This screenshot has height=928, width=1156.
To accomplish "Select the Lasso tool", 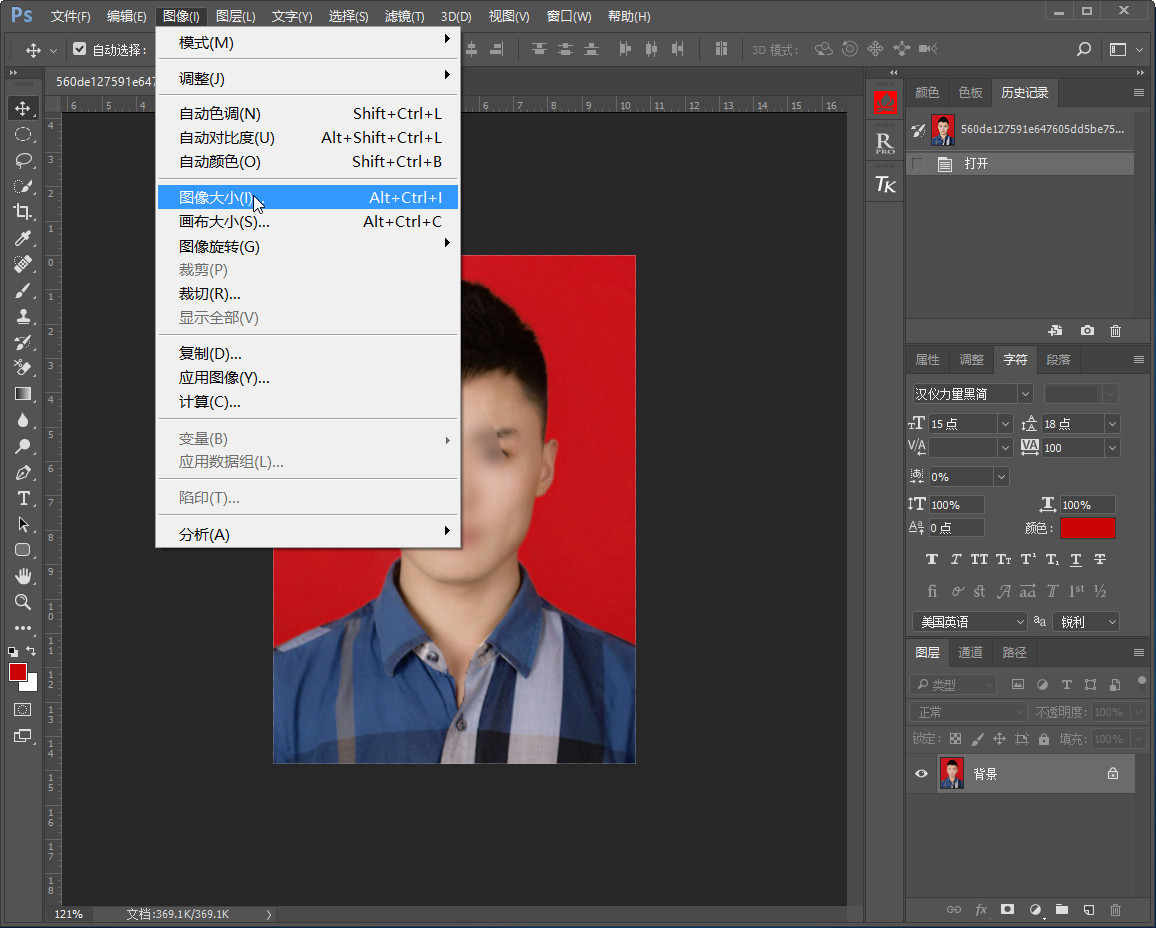I will coord(22,160).
